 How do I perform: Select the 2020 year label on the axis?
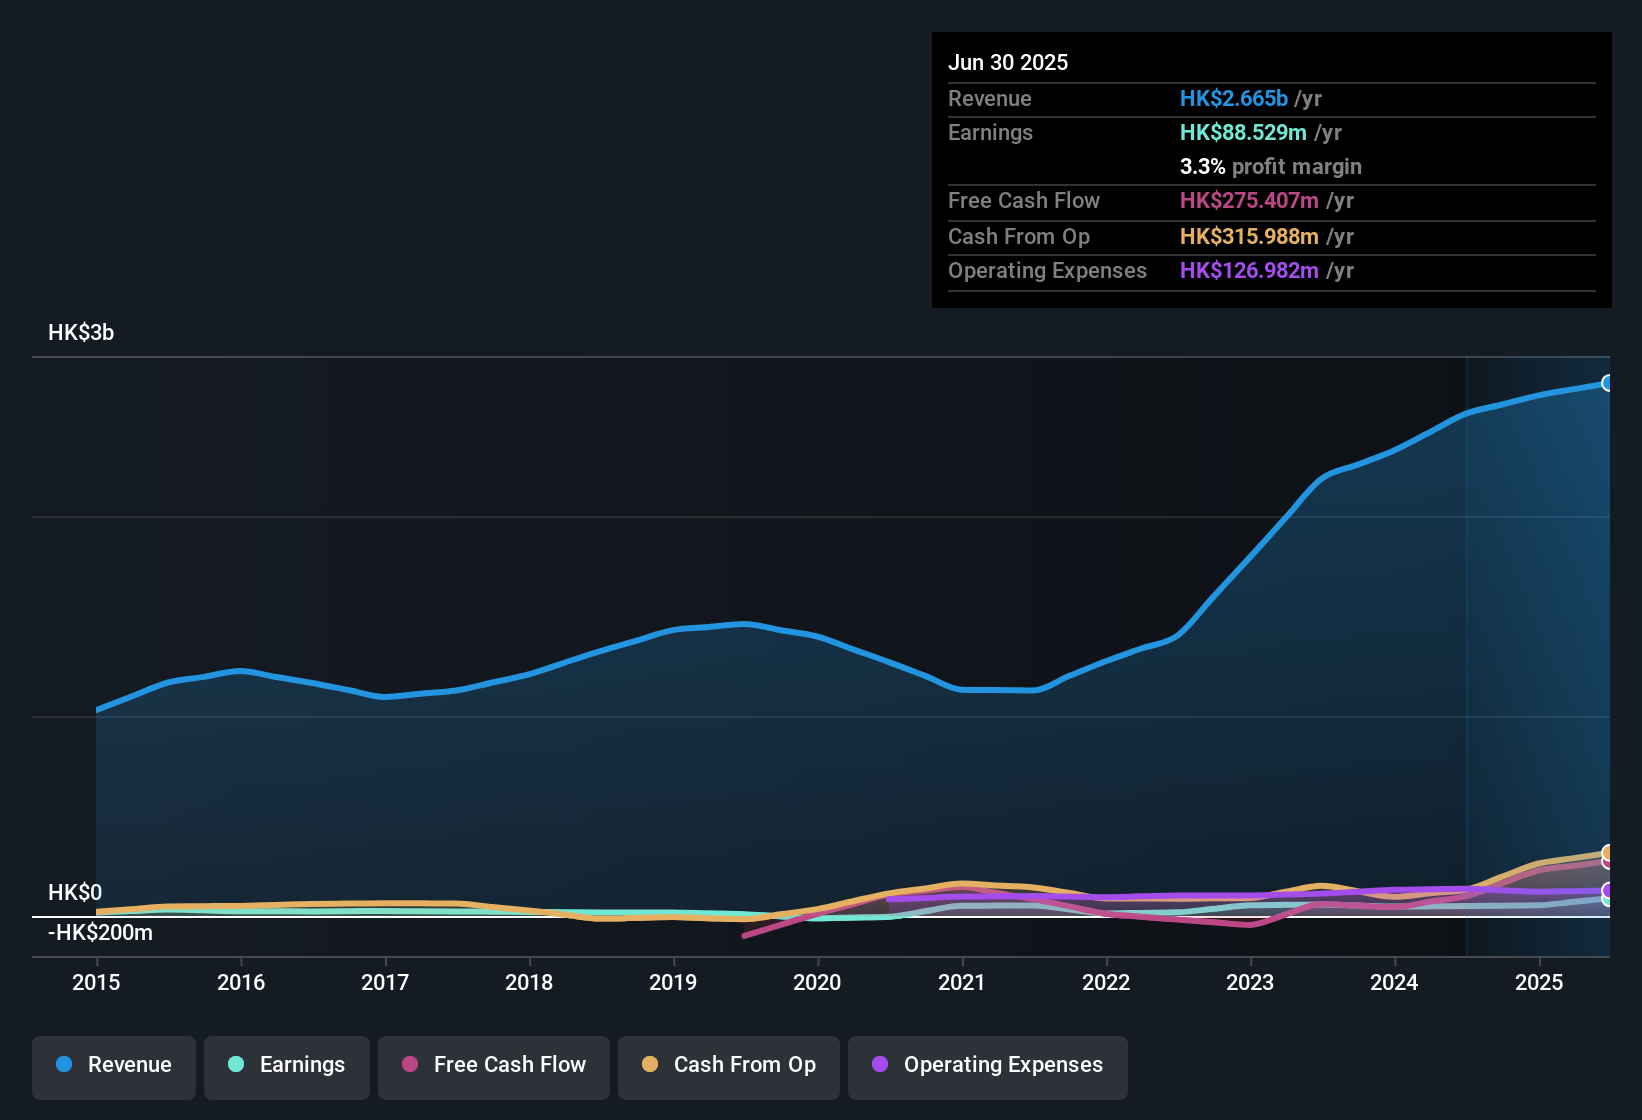[x=817, y=983]
